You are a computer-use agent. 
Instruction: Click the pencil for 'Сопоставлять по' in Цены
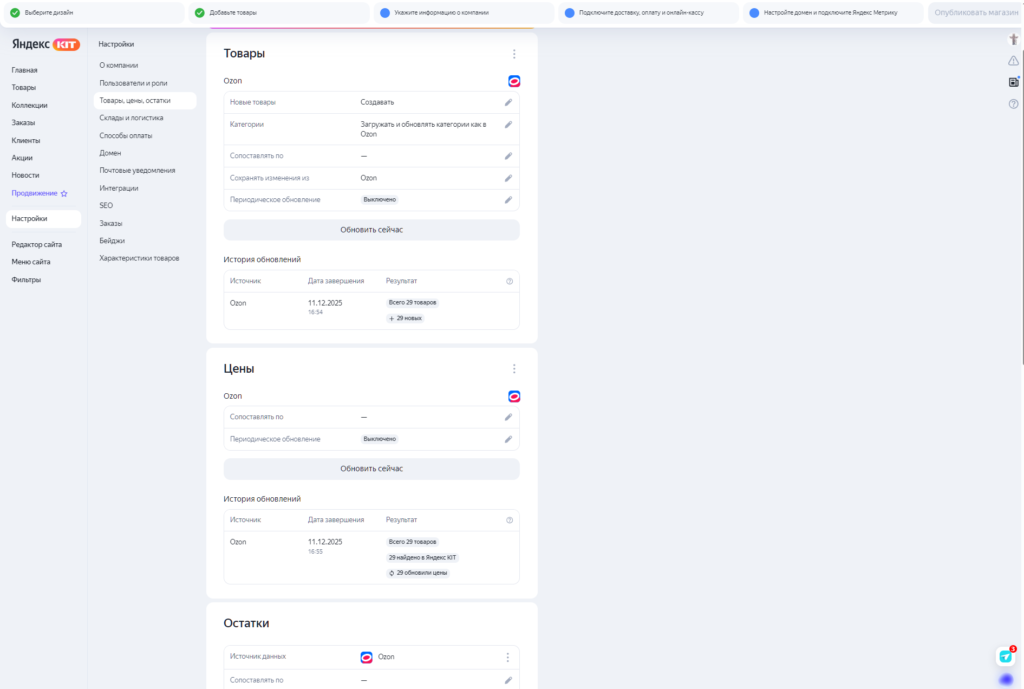508,417
